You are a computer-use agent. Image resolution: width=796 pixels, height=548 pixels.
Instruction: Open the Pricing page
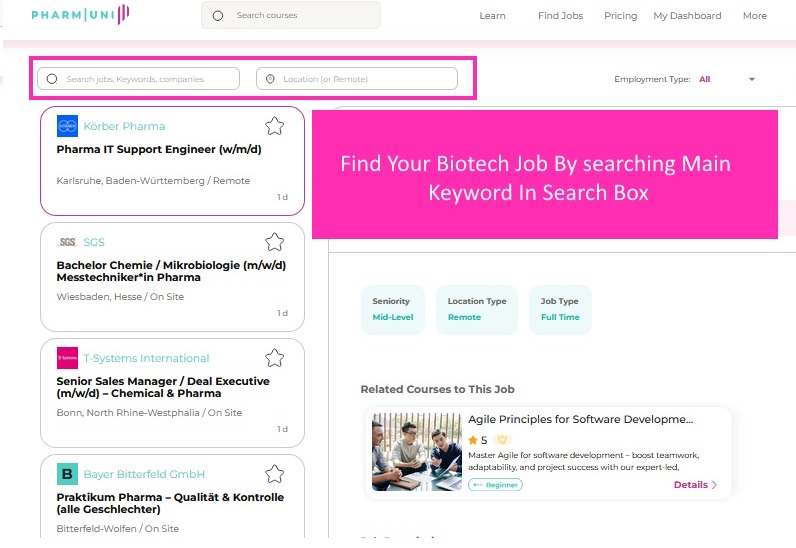point(620,16)
